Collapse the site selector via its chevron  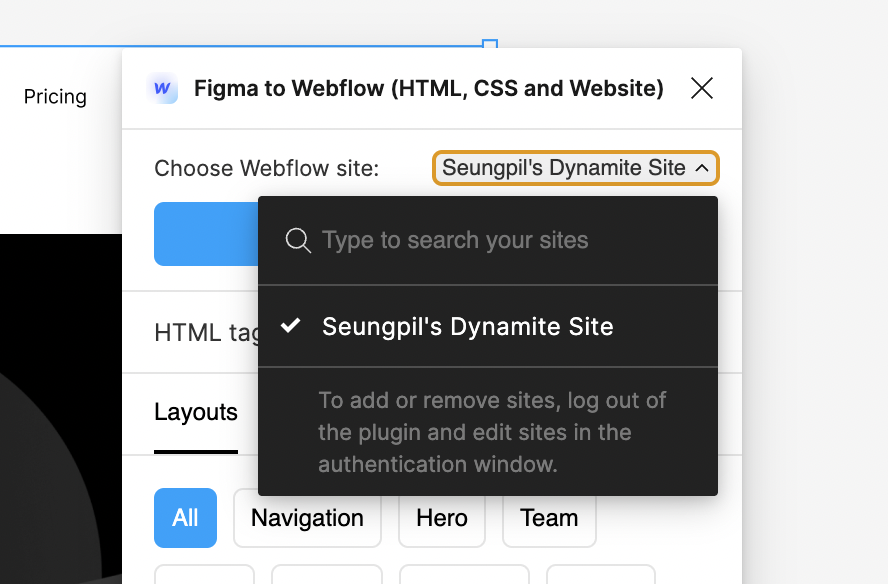(x=703, y=168)
